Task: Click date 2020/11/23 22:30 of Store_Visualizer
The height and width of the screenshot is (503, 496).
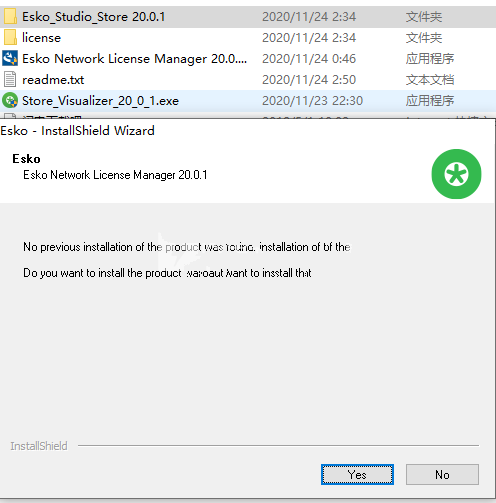Action: tap(312, 101)
